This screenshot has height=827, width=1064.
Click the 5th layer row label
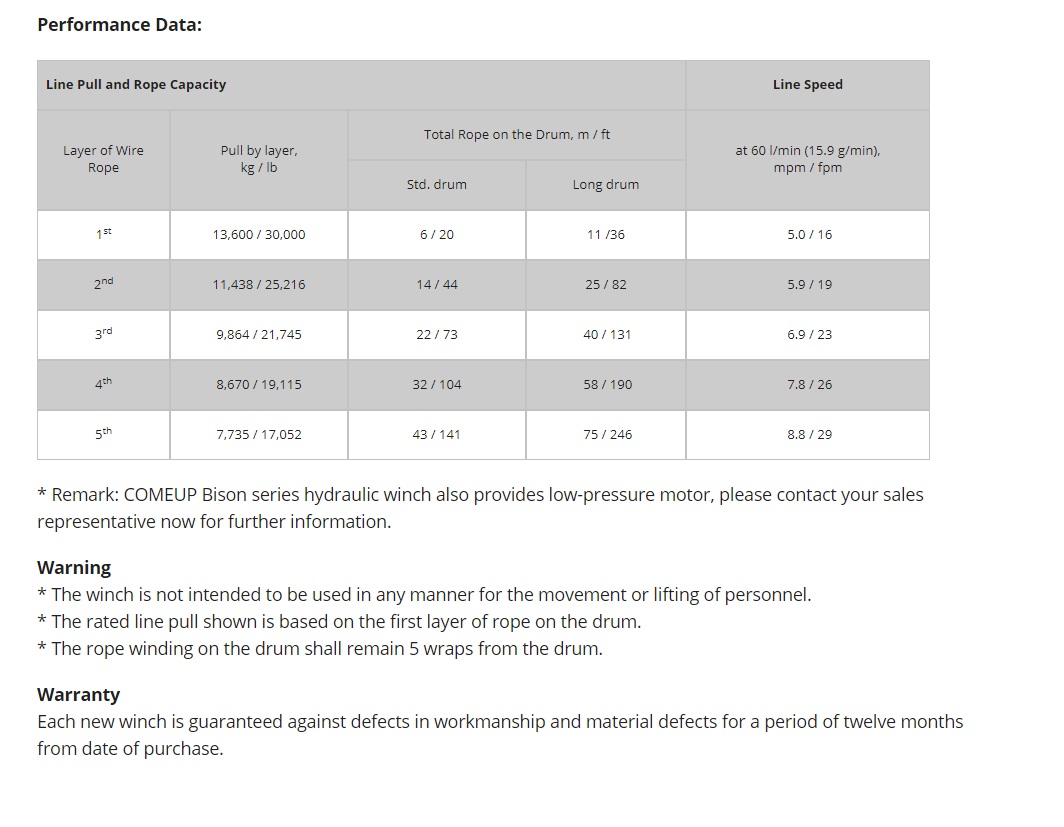pos(103,434)
